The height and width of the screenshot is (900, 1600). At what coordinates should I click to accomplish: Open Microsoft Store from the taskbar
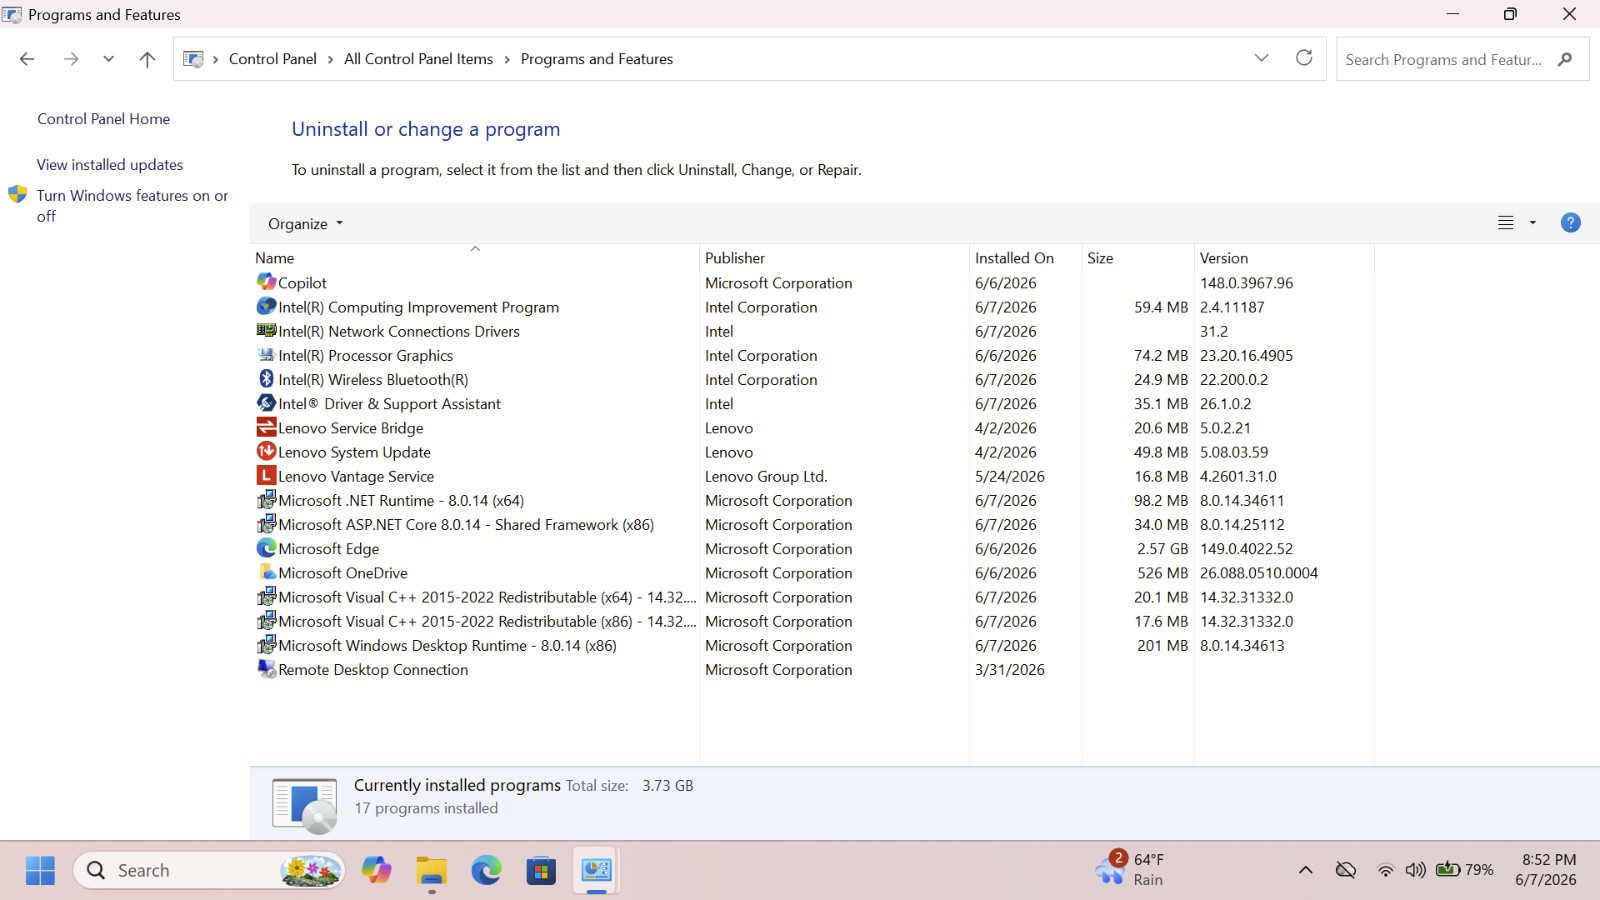tap(541, 870)
